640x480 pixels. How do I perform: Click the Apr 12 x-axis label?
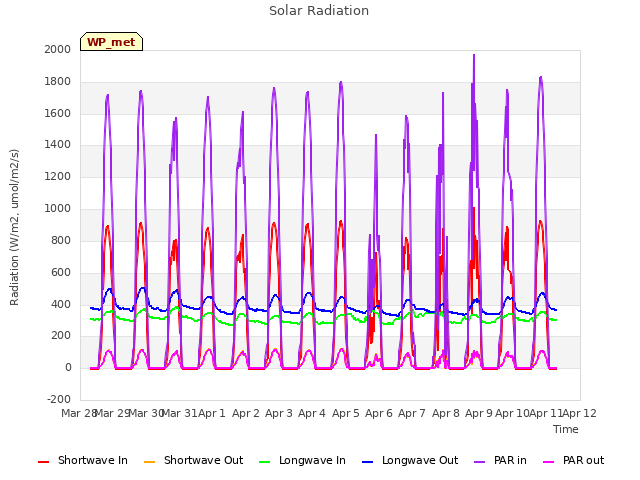pos(579,413)
